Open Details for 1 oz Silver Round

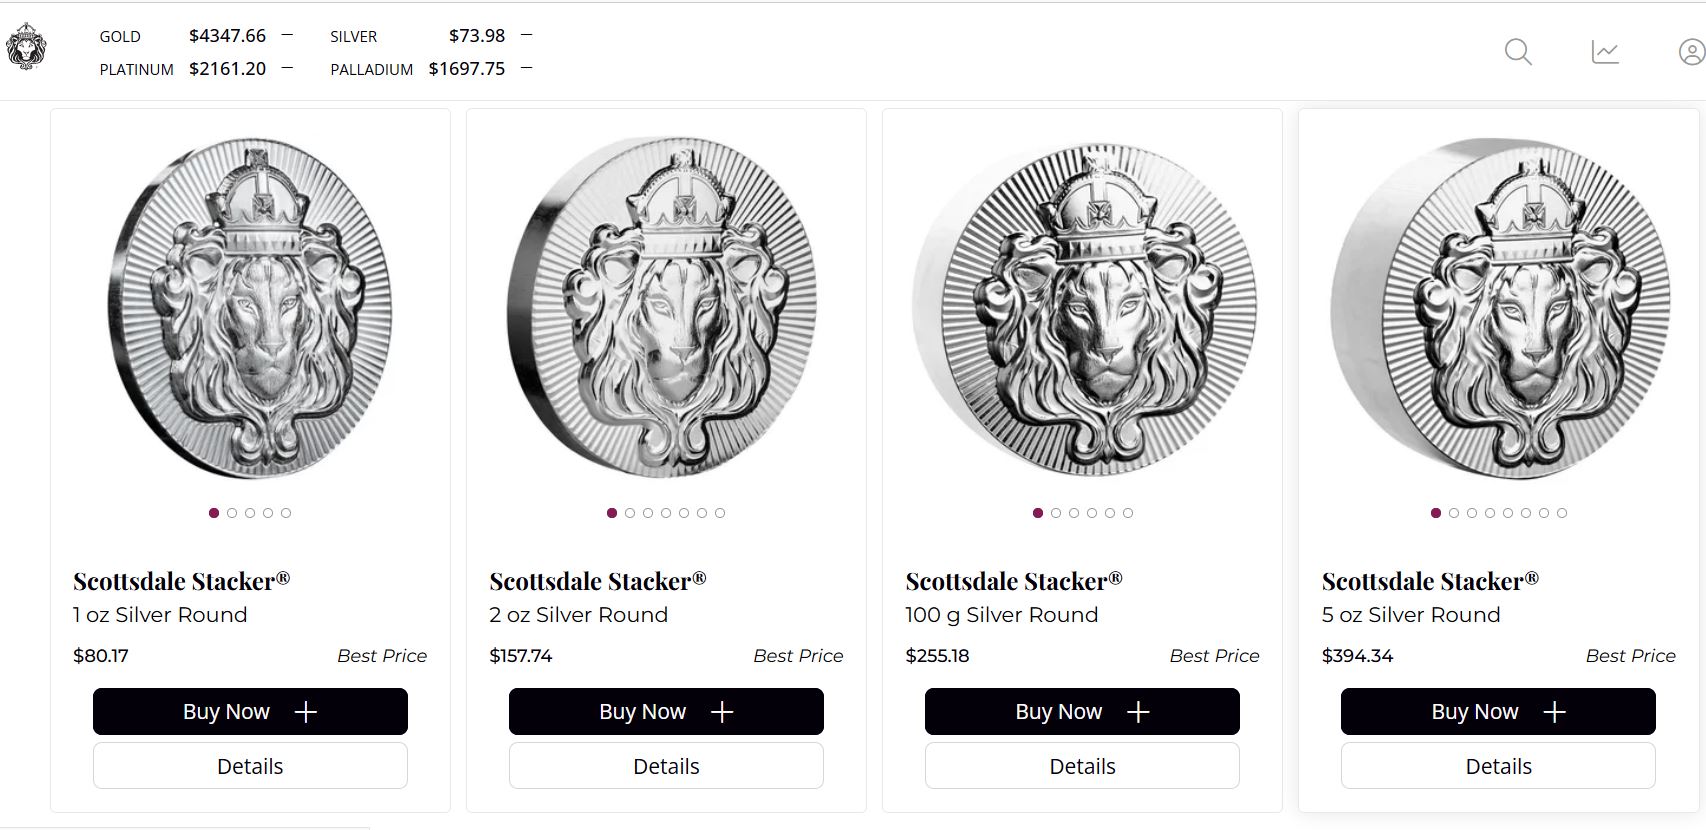click(x=250, y=766)
